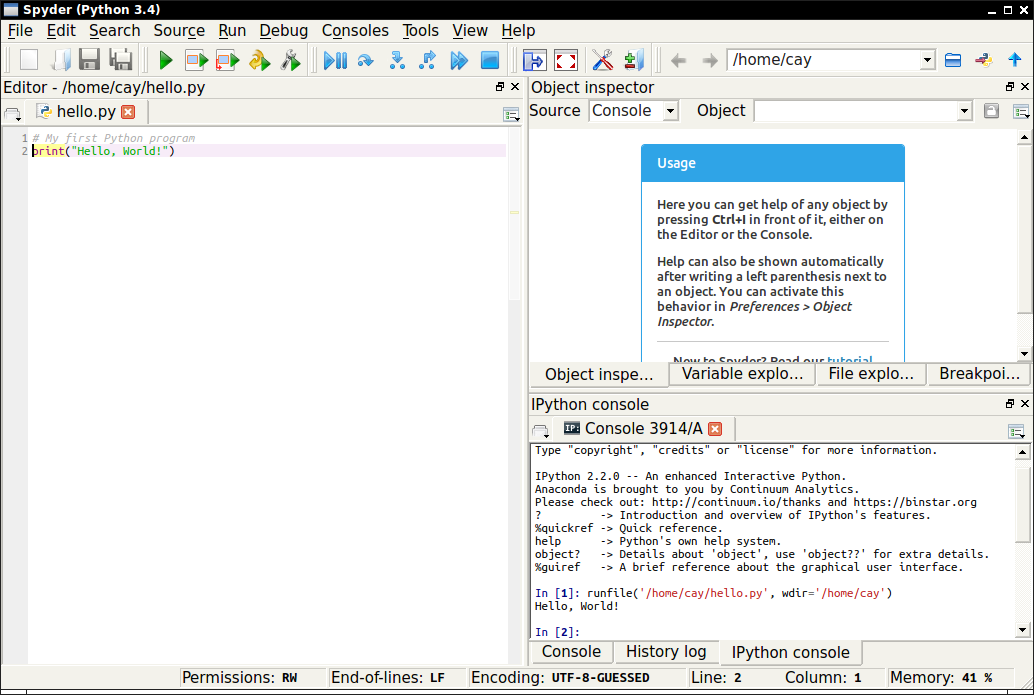Image resolution: width=1034 pixels, height=695 pixels.
Task: Switch to the Console tab
Action: pos(571,651)
